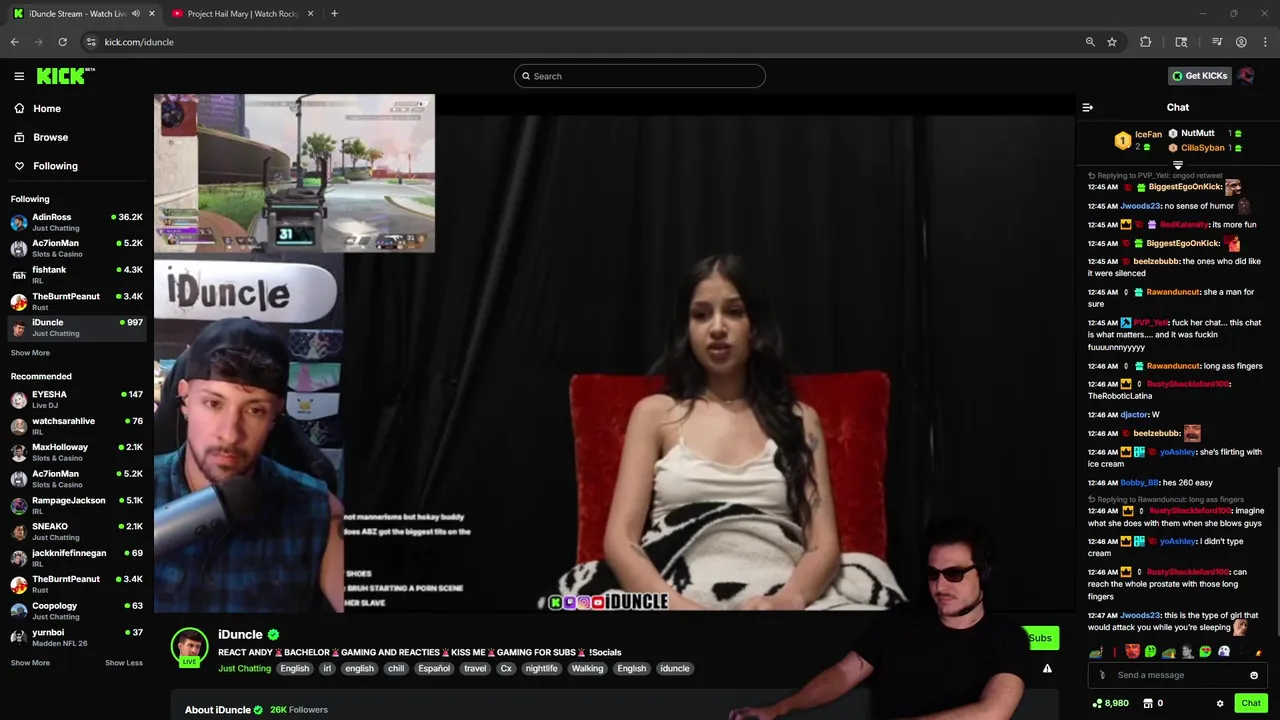Click iDuncle's channel avatar with LIVE badge

(x=189, y=647)
